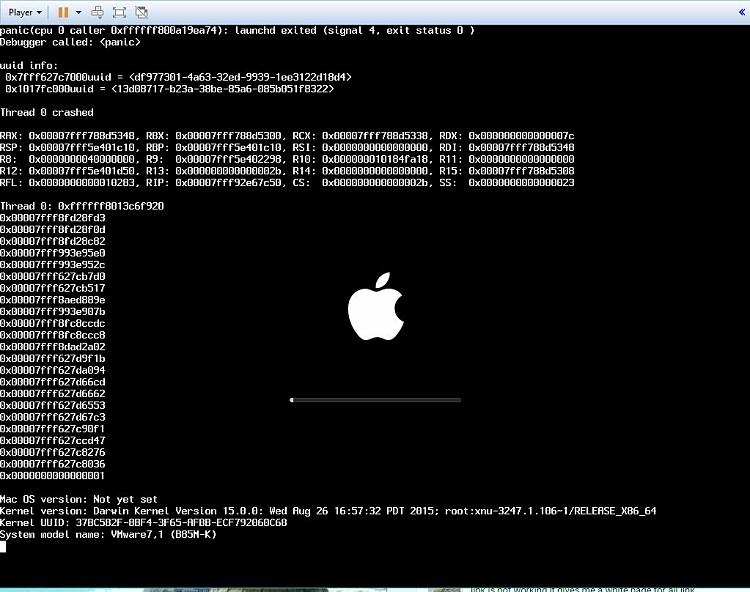This screenshot has height=592, width=750.
Task: Select 'Debugger called: <panic>' line
Action: [x=70, y=42]
